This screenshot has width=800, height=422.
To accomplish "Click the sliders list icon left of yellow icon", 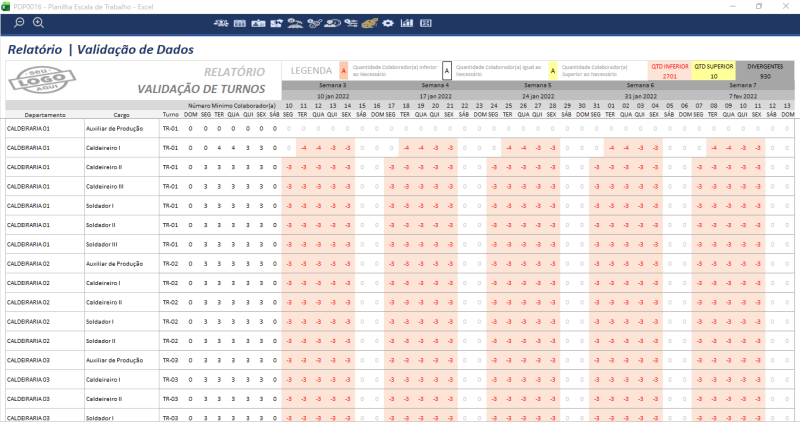I will pos(351,23).
